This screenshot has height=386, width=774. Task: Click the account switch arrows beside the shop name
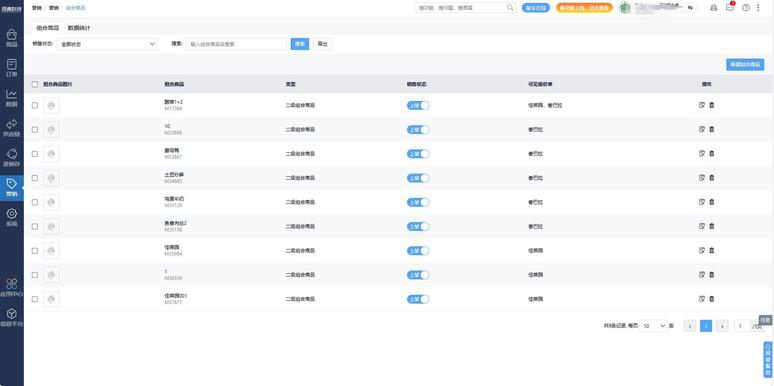[x=690, y=8]
